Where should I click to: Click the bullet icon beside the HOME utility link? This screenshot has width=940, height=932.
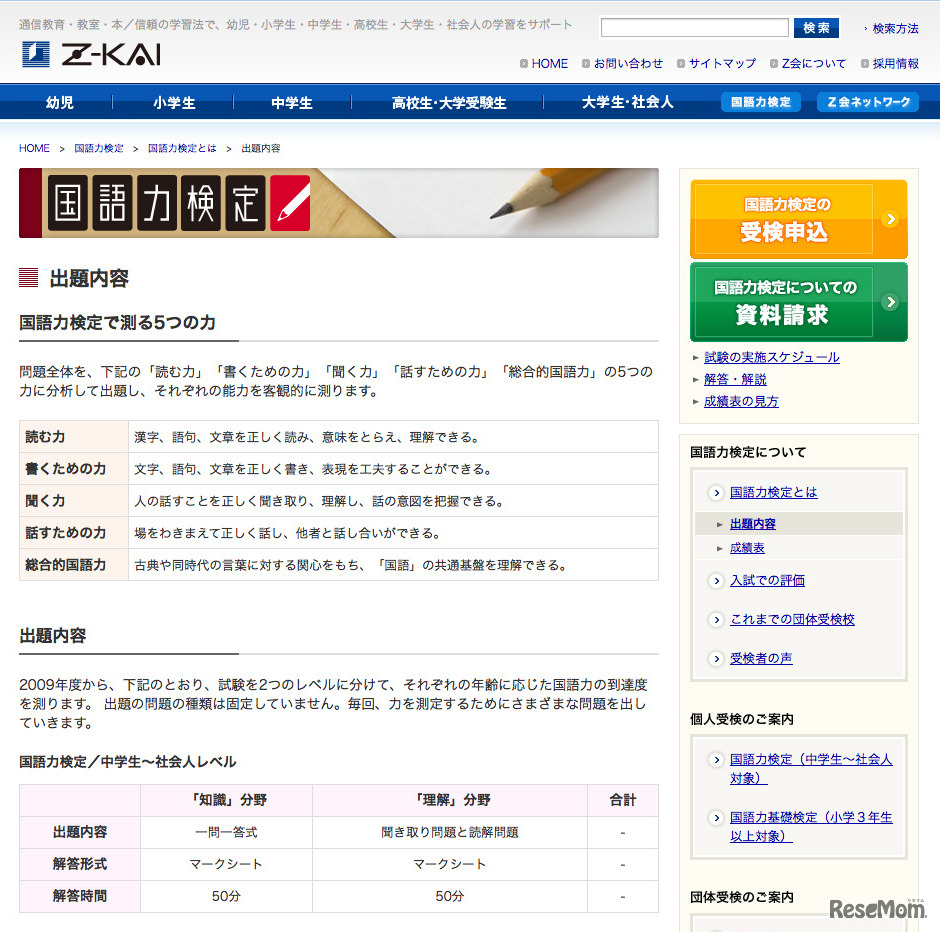[x=524, y=64]
